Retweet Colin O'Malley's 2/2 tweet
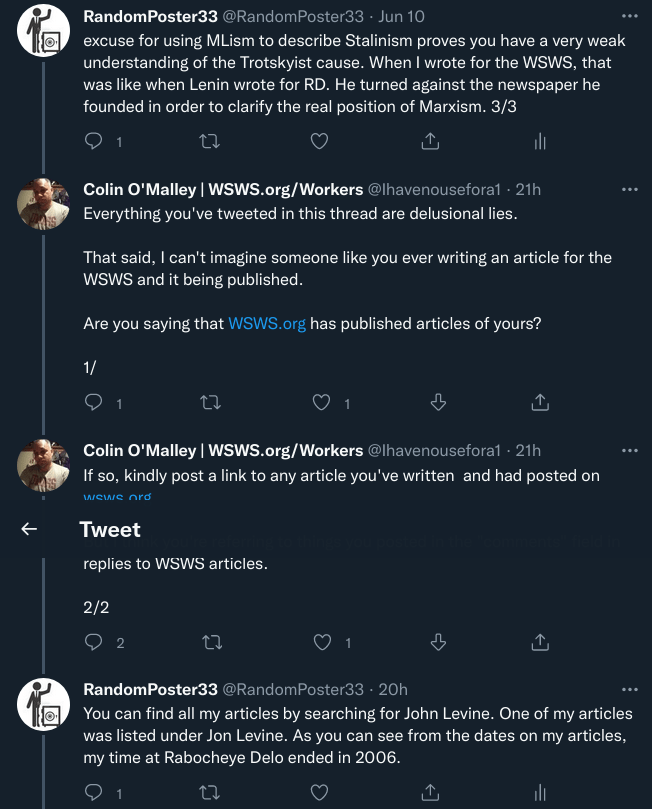This screenshot has width=652, height=809. (x=210, y=642)
